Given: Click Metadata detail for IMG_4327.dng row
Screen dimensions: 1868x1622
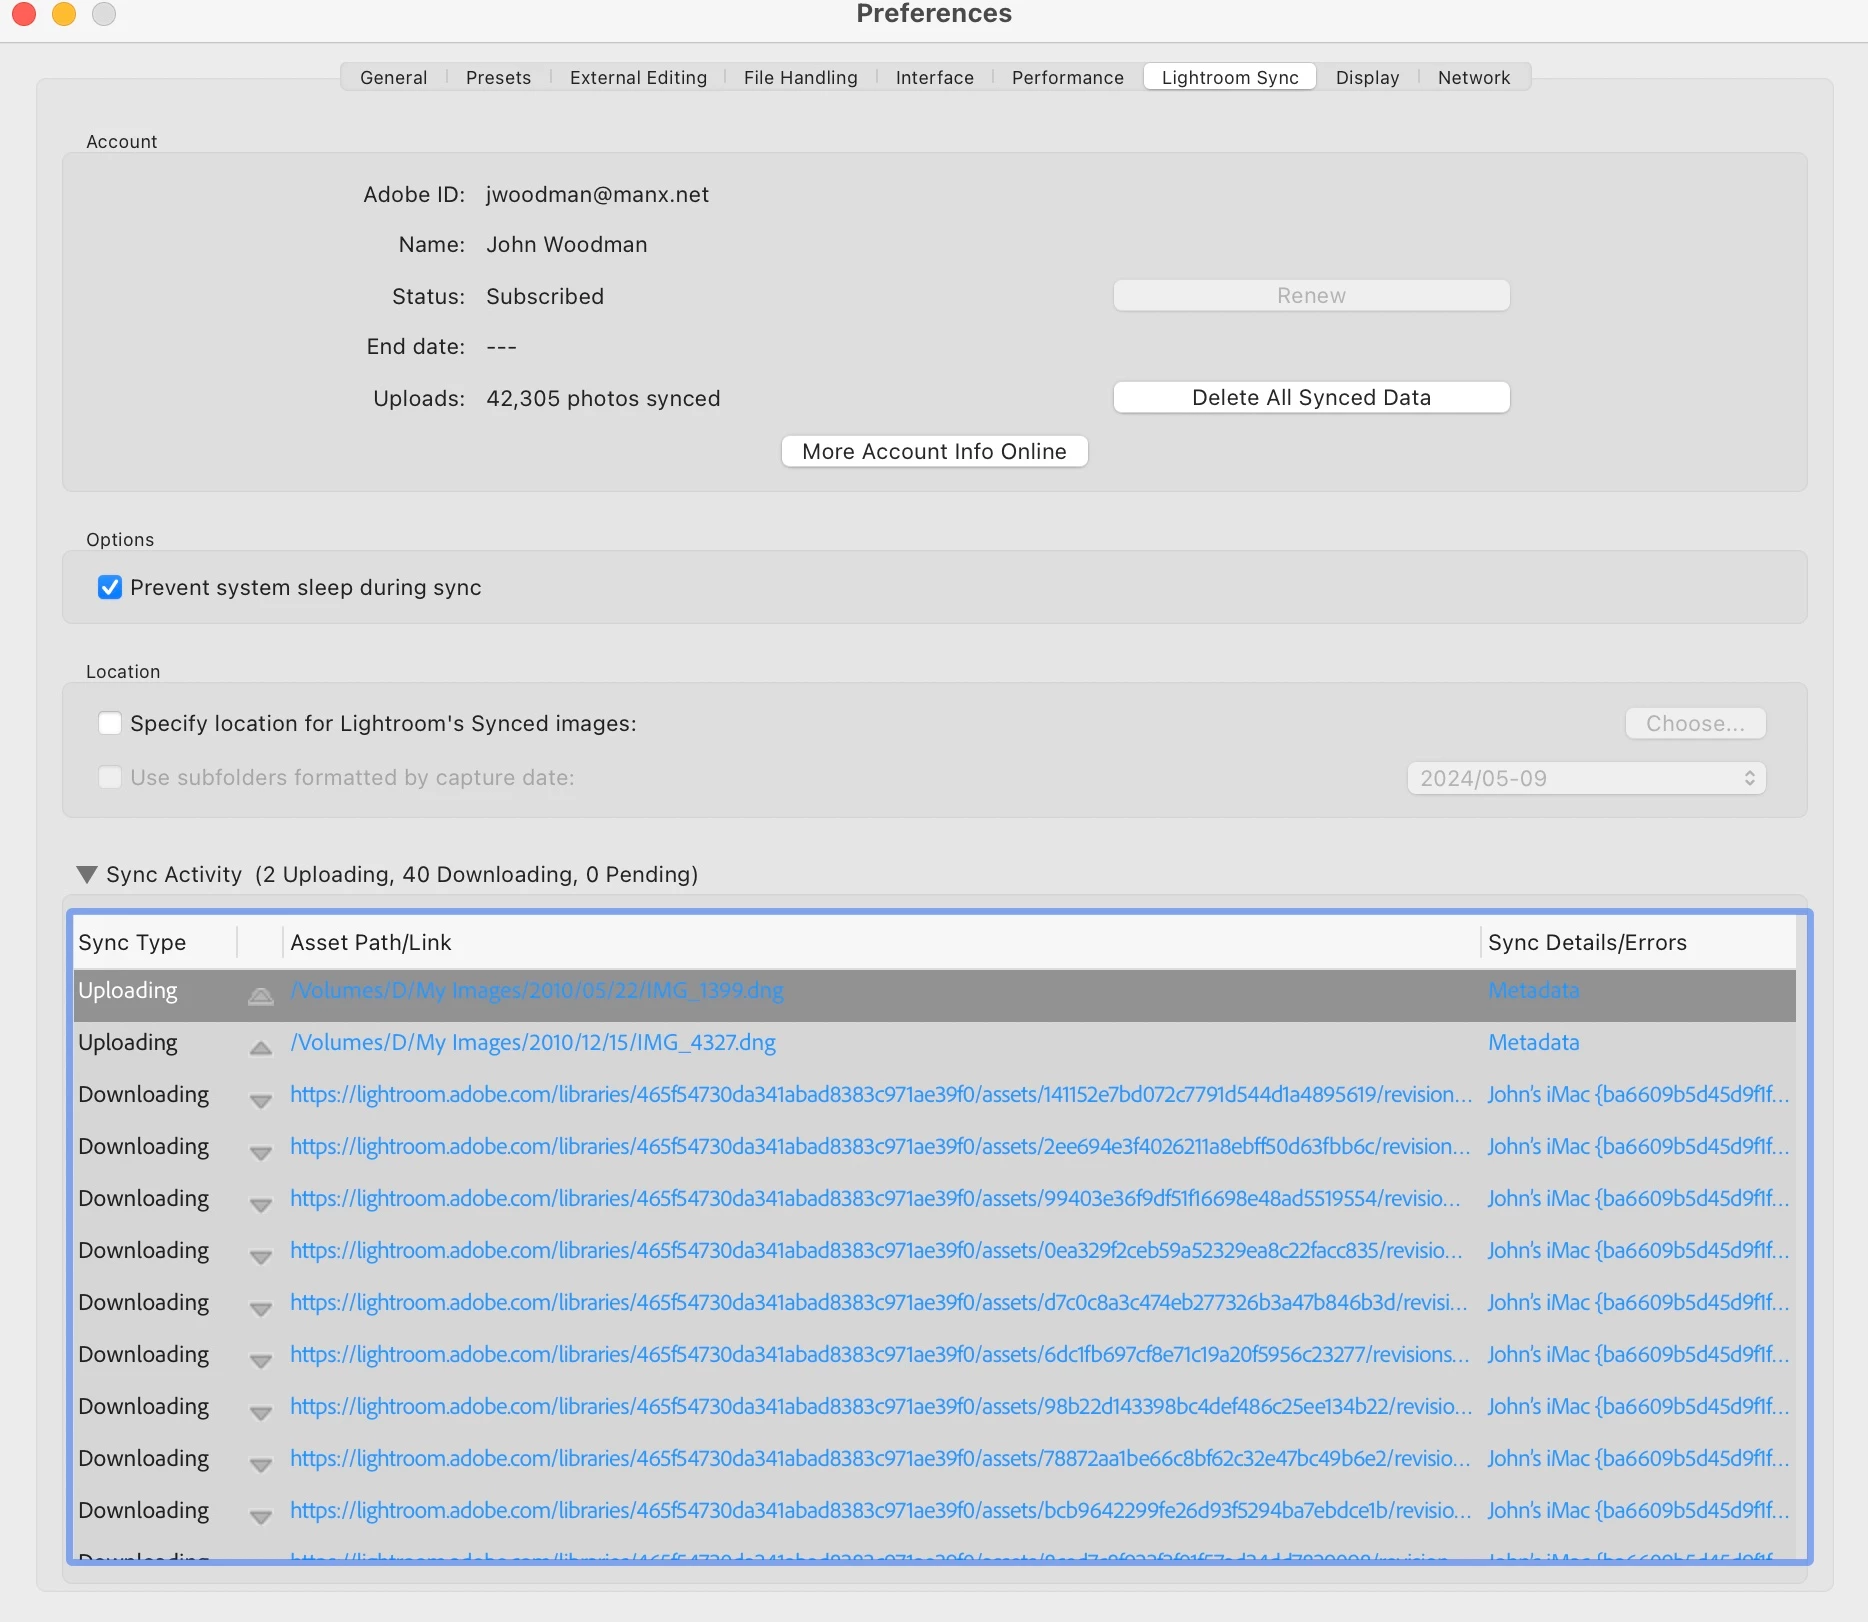Looking at the screenshot, I should click(x=1534, y=1043).
